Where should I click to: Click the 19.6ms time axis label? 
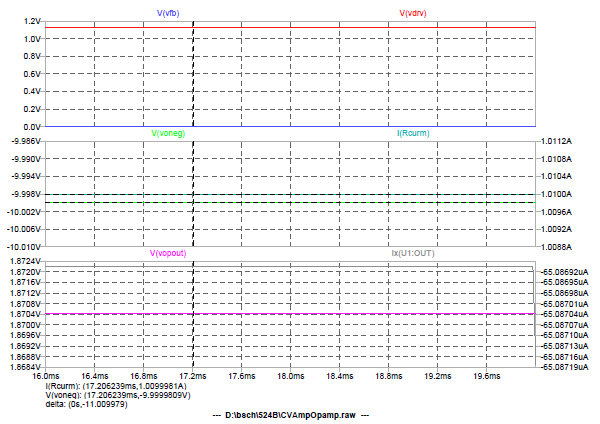pyautogui.click(x=486, y=376)
